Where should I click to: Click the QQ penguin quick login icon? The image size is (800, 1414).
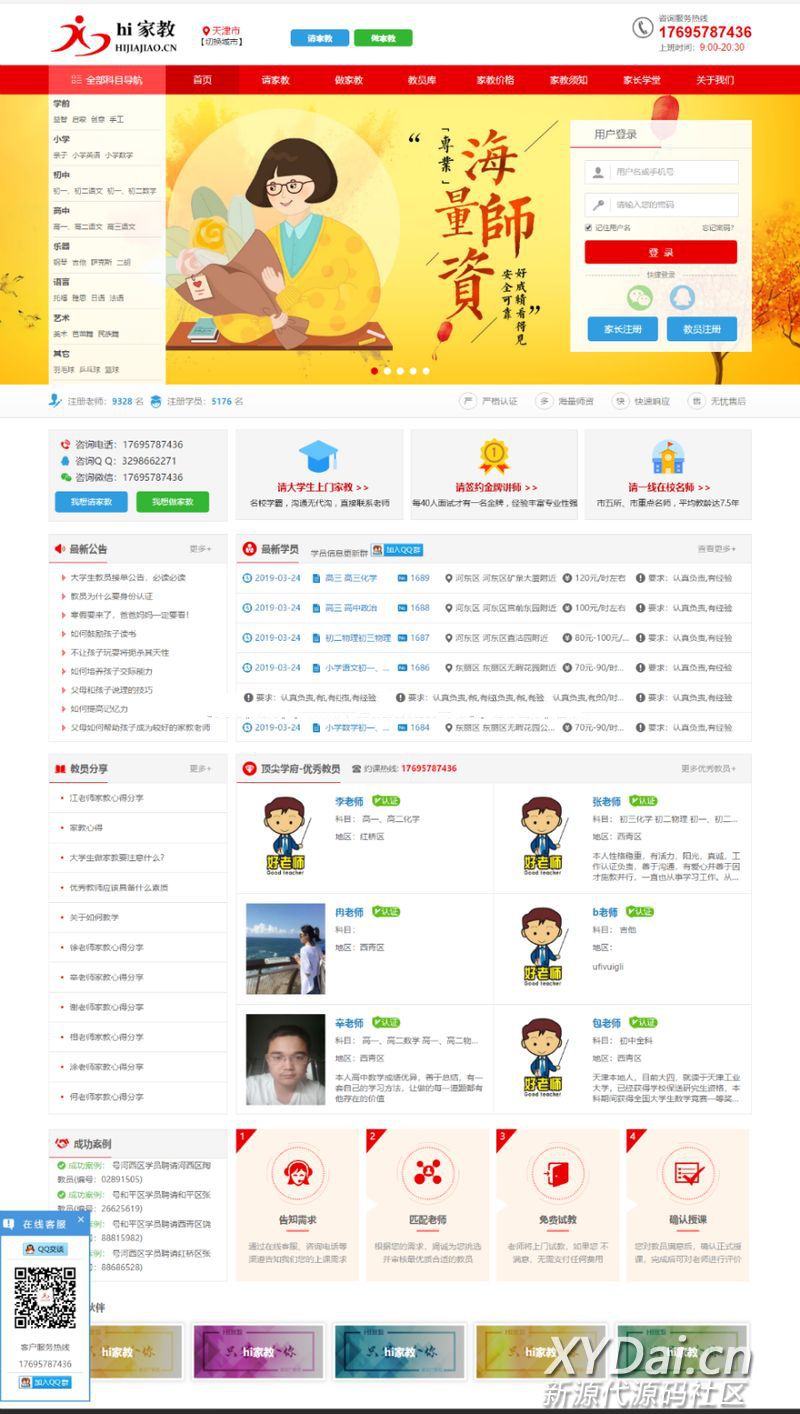click(x=682, y=296)
